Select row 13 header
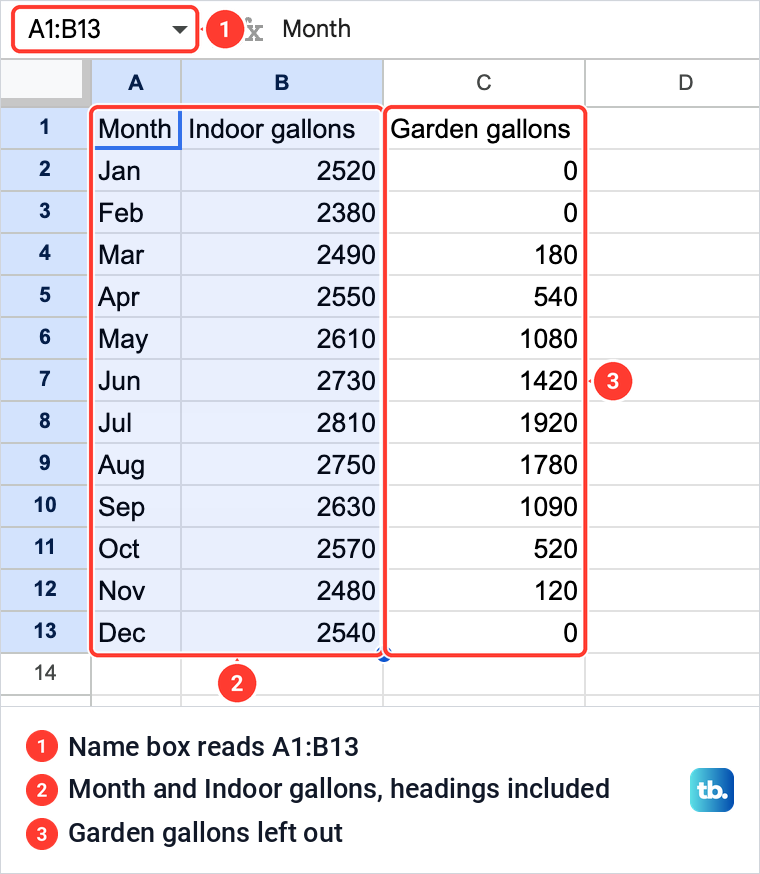The width and height of the screenshot is (760, 874). click(45, 632)
